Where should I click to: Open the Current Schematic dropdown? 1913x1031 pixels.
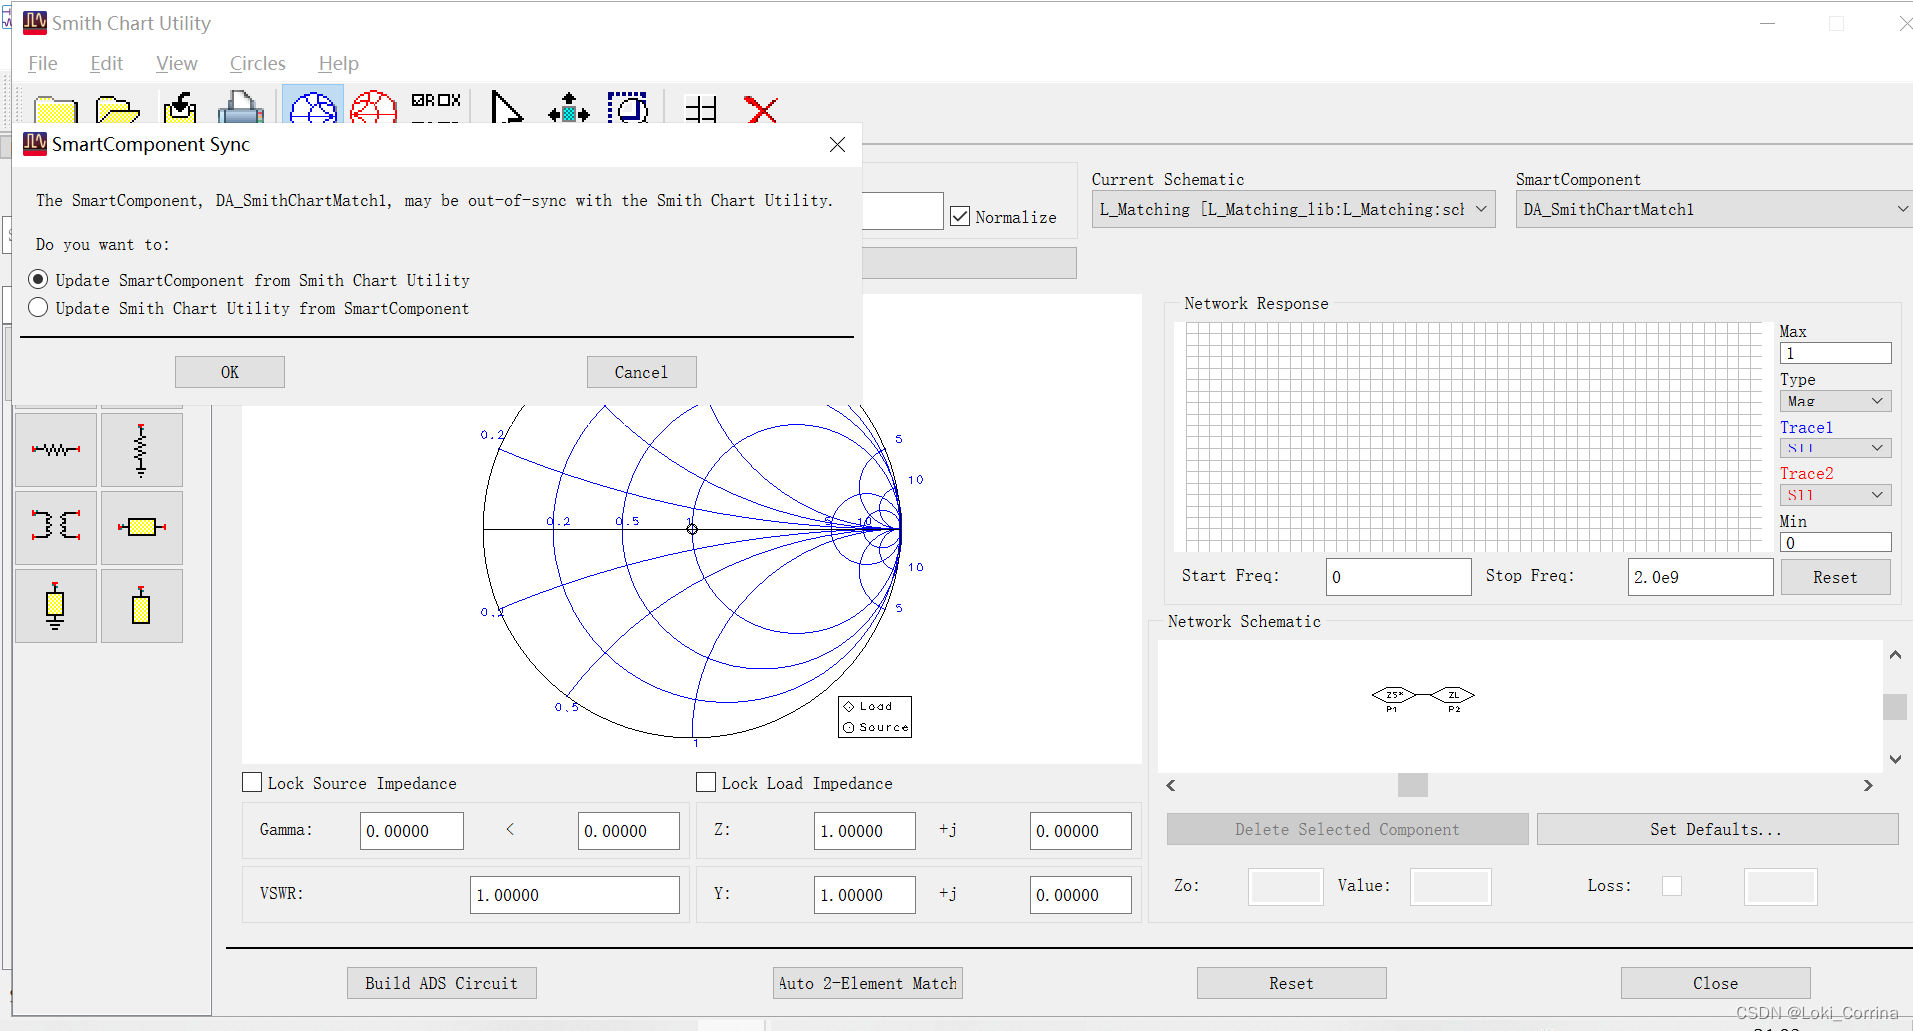click(1293, 209)
